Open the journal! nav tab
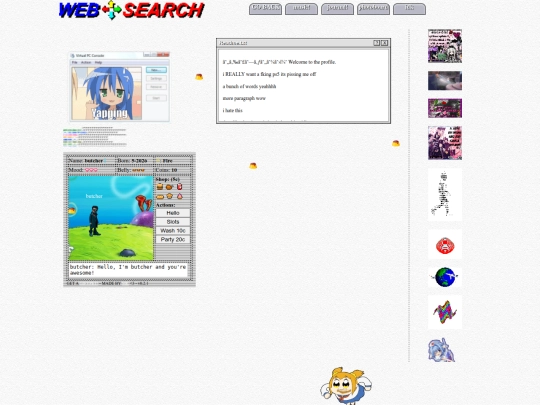The height and width of the screenshot is (405, 540). (337, 9)
